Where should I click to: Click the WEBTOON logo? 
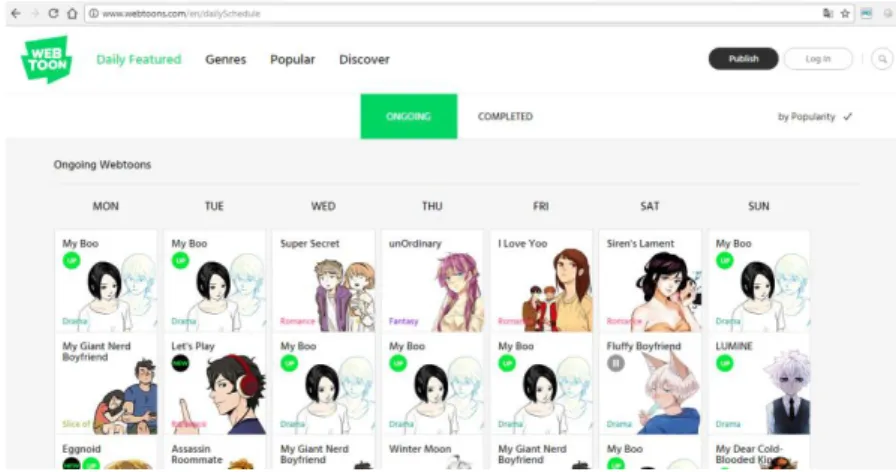pos(47,59)
